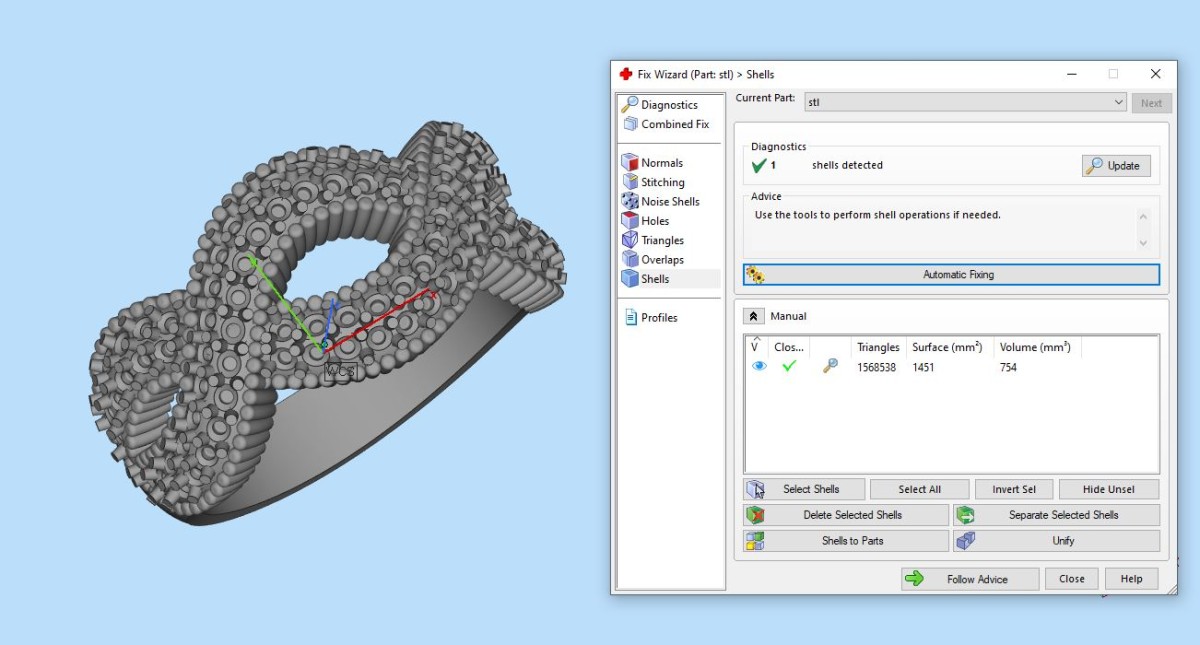Sort shell list by V column
Image resolution: width=1200 pixels, height=645 pixels.
pyautogui.click(x=756, y=346)
